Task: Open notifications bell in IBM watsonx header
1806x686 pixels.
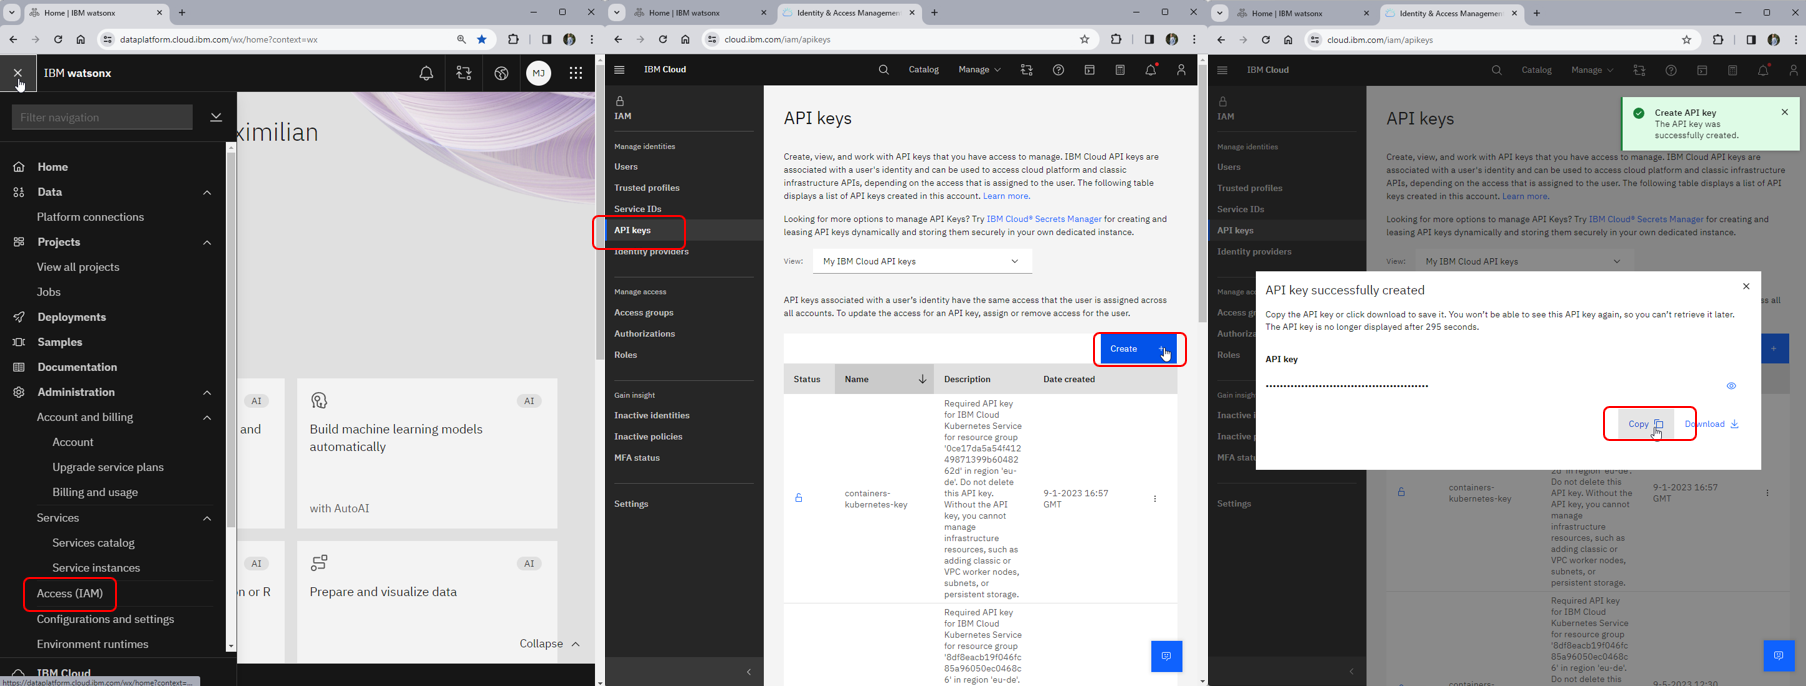Action: click(426, 73)
